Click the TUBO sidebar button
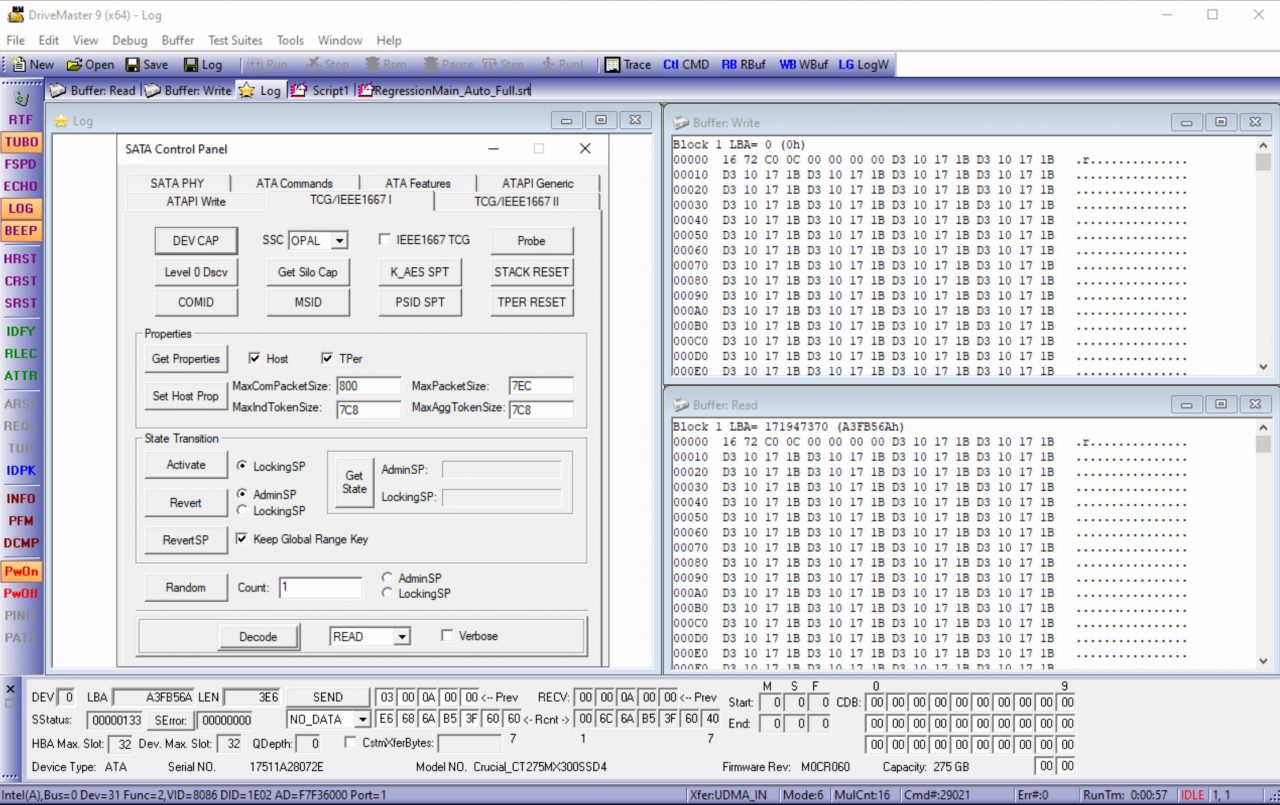 click(x=21, y=142)
